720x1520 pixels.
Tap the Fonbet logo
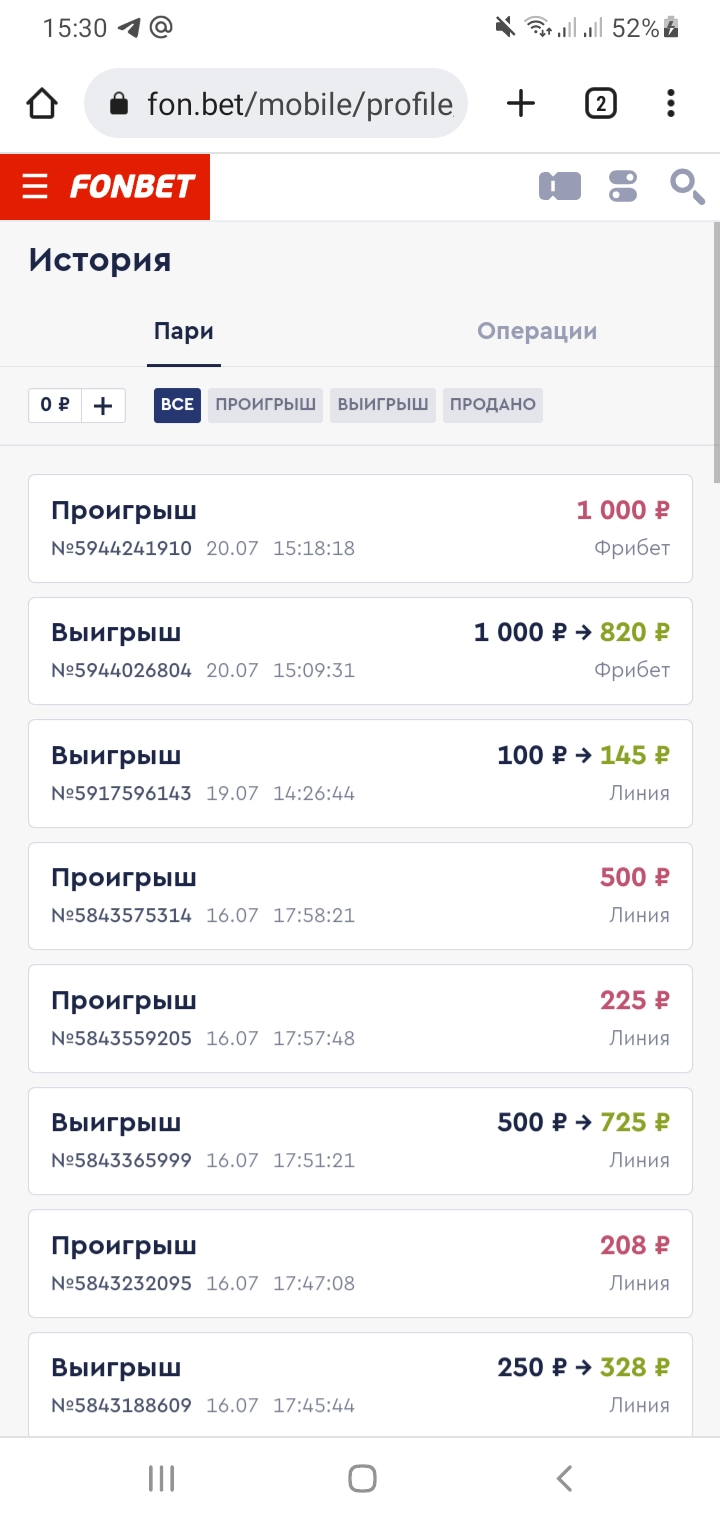(132, 186)
